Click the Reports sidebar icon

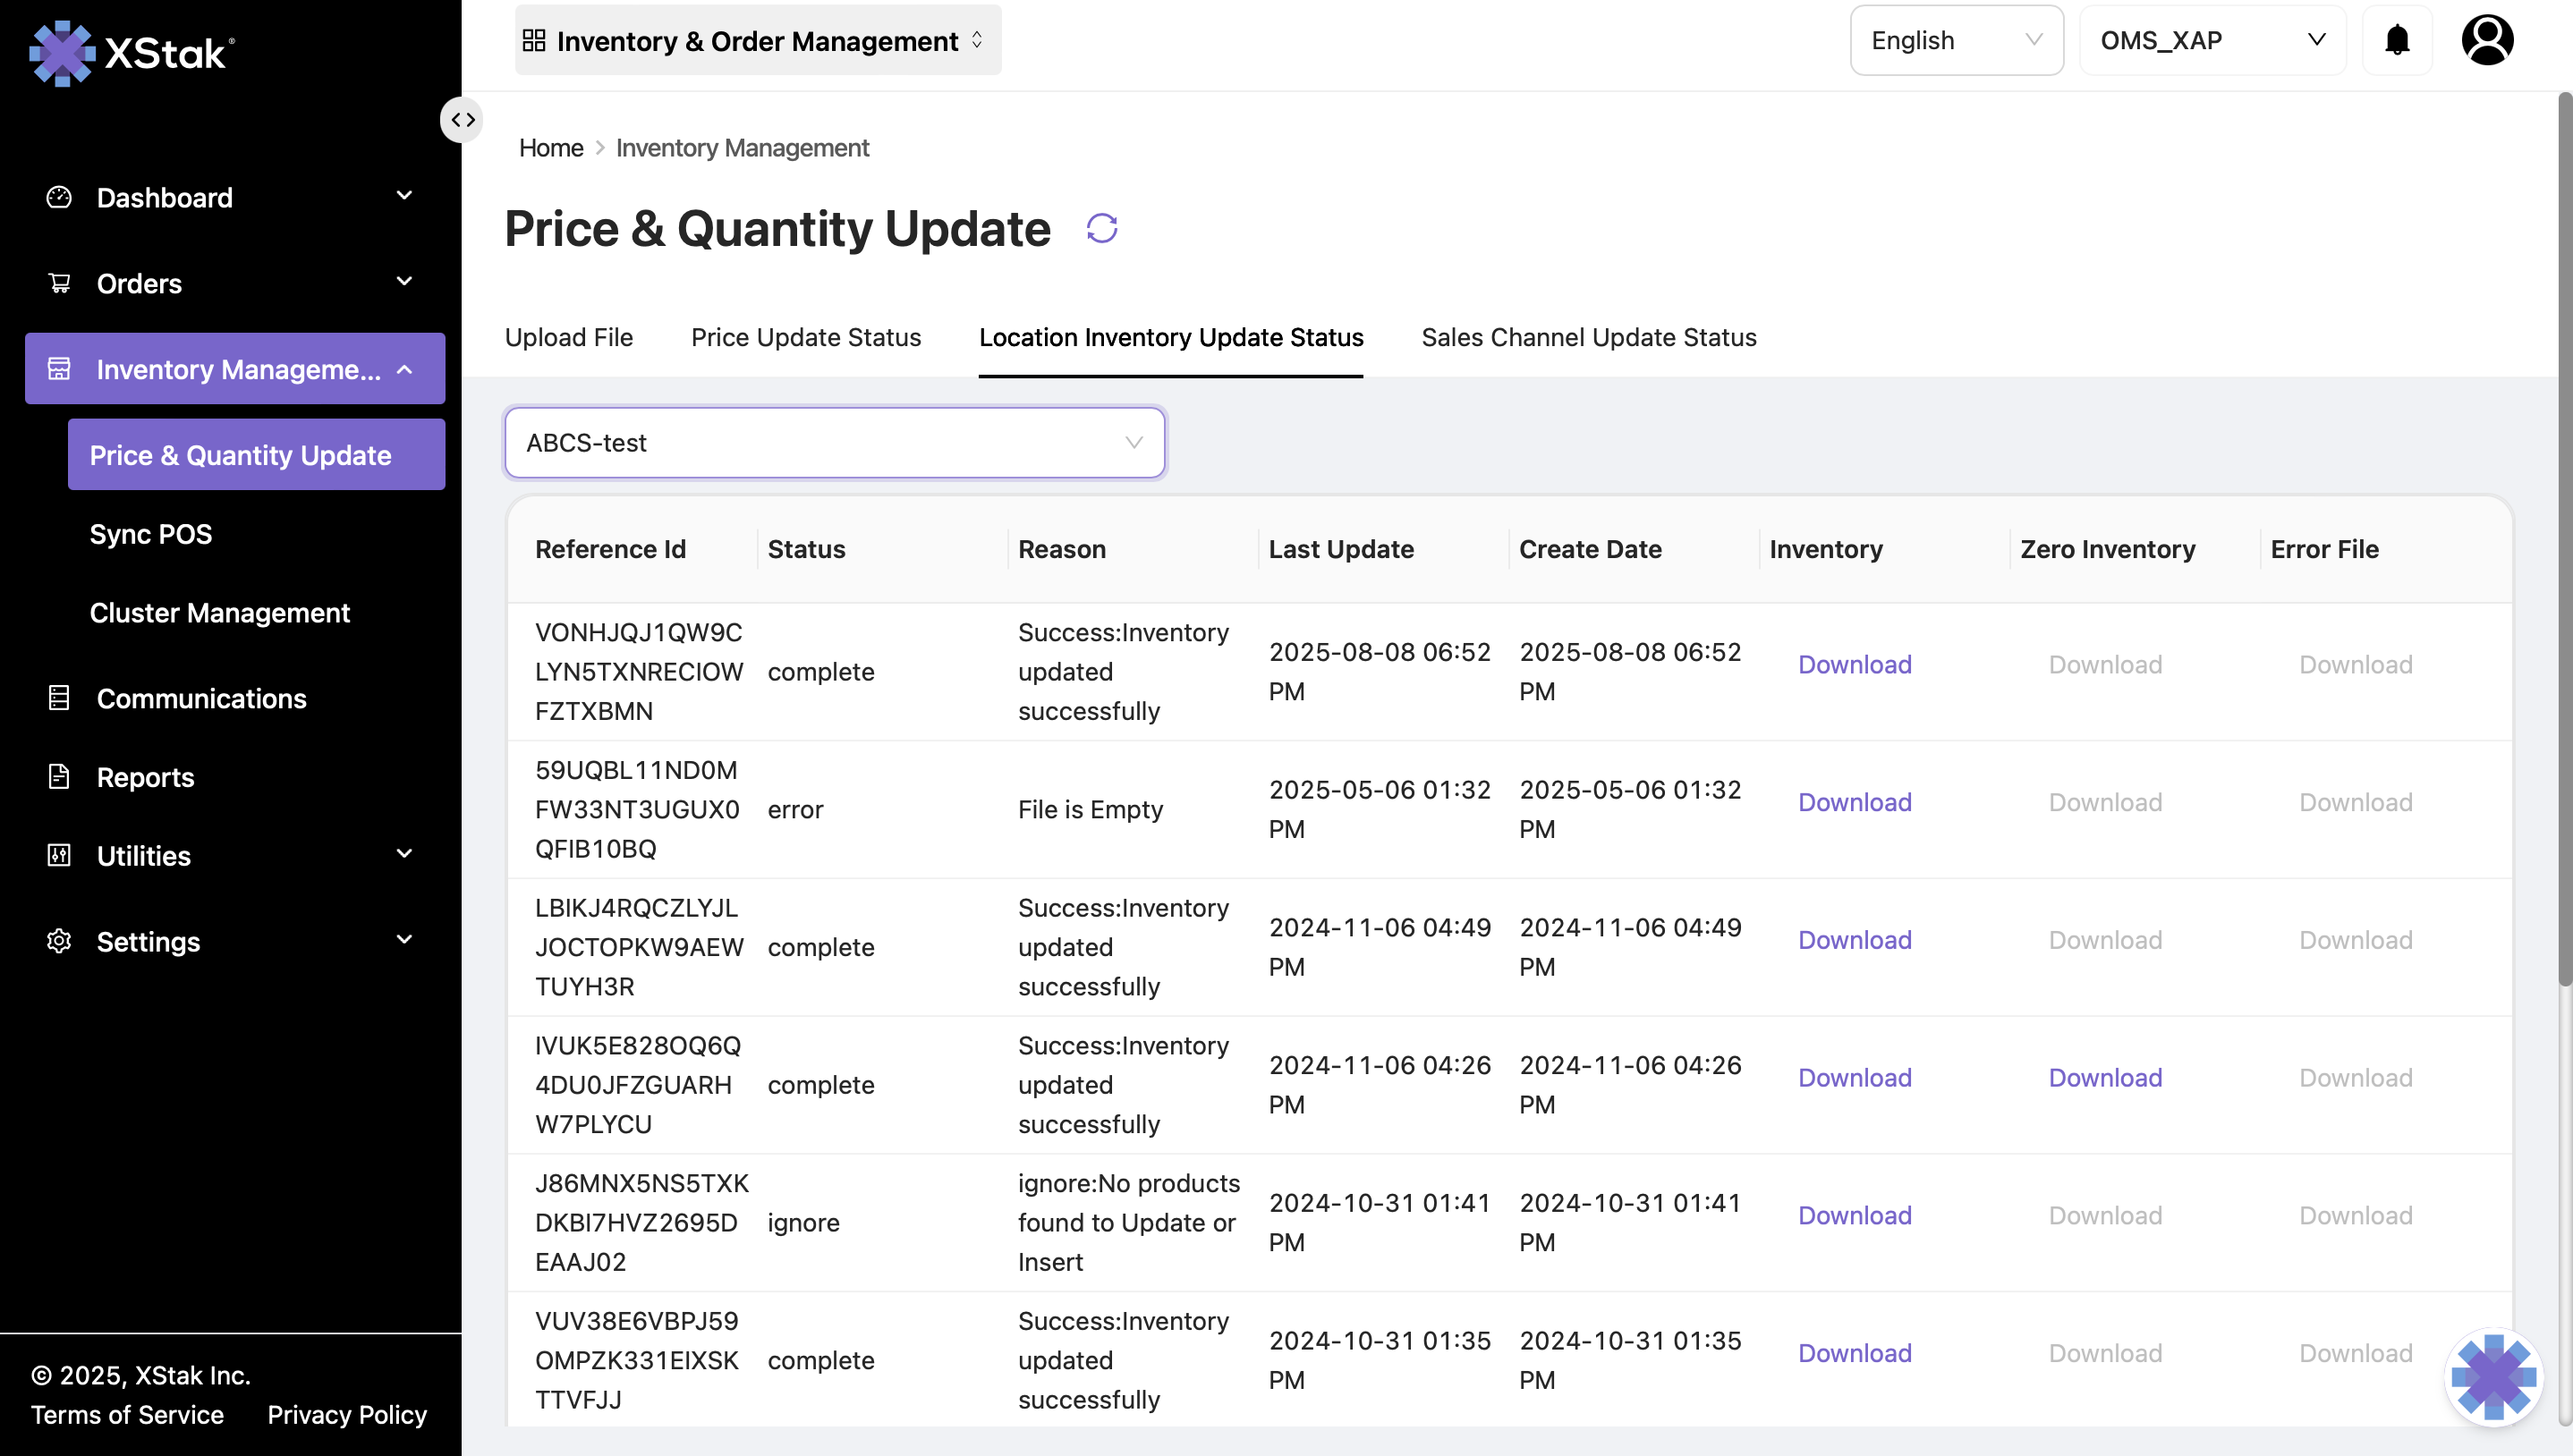58,776
